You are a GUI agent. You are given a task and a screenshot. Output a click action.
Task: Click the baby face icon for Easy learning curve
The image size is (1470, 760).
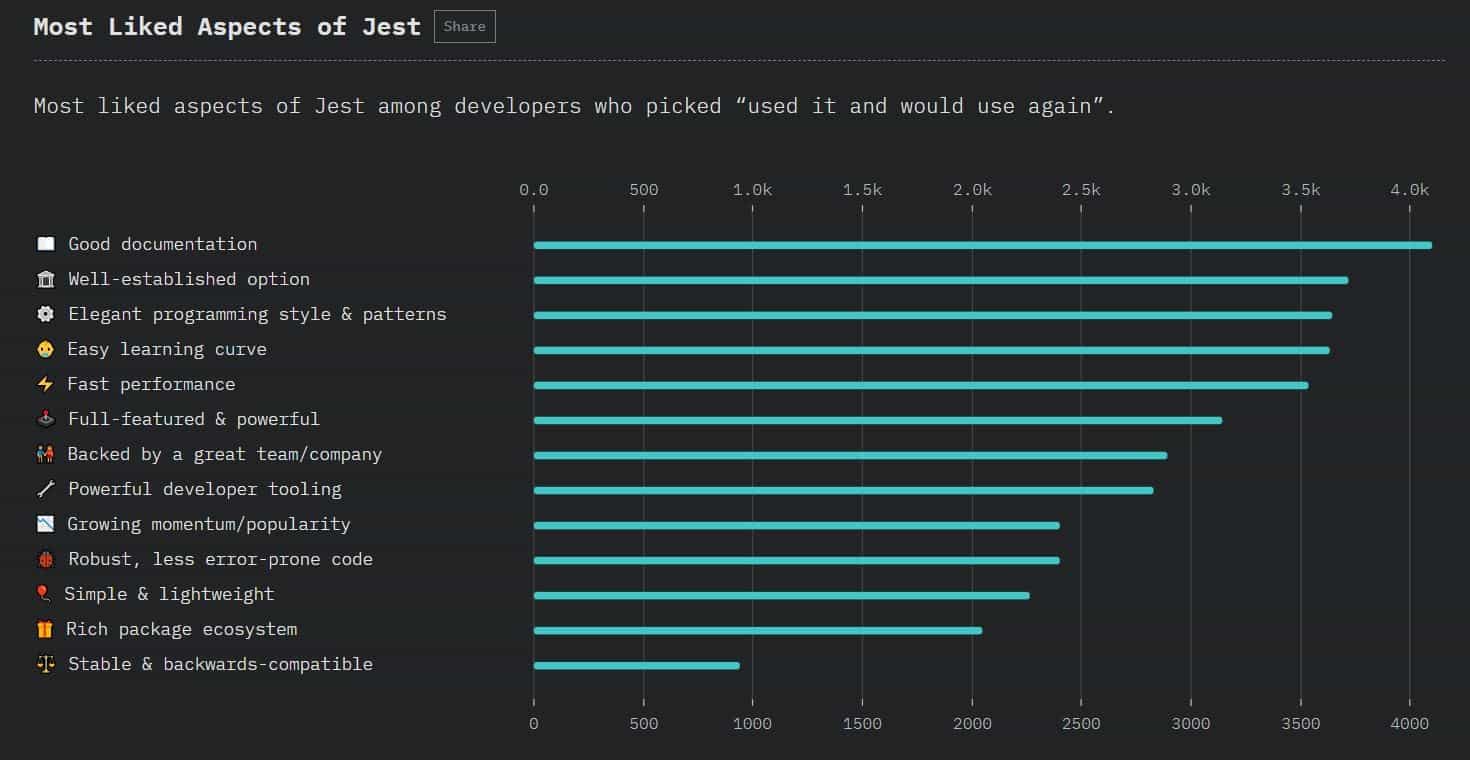click(x=45, y=349)
